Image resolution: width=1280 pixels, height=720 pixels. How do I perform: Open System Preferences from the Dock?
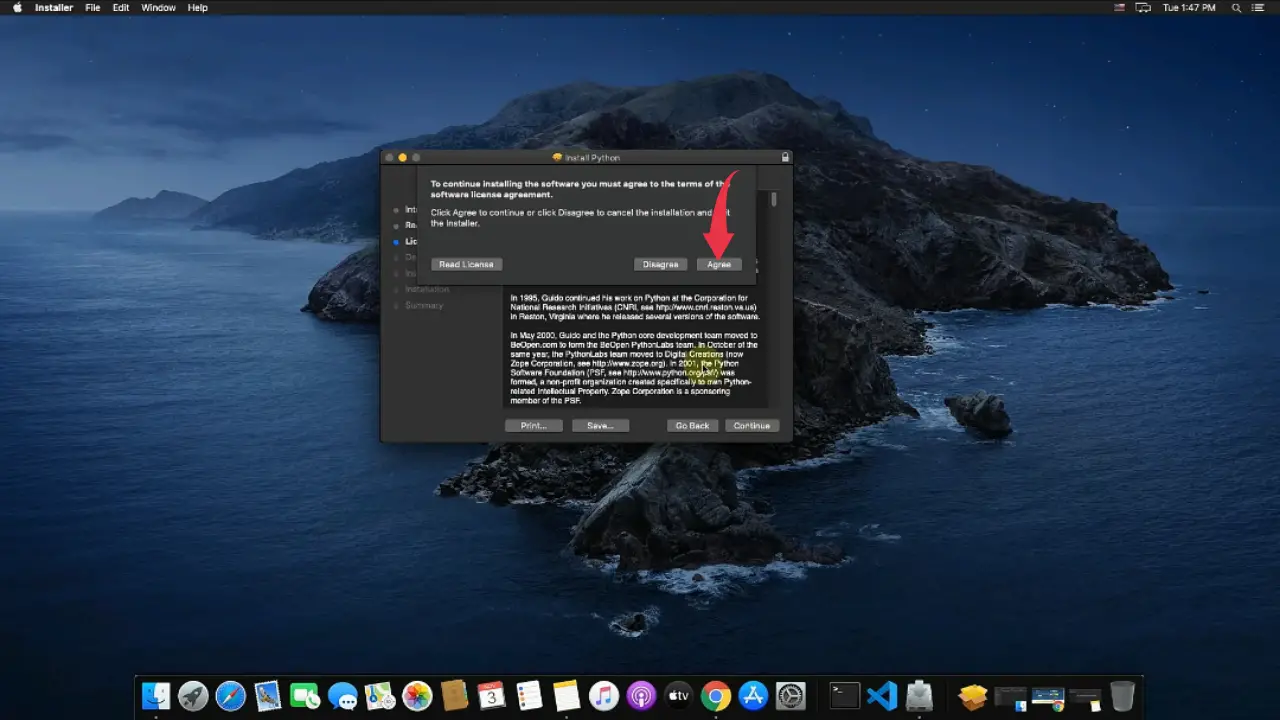tap(790, 695)
